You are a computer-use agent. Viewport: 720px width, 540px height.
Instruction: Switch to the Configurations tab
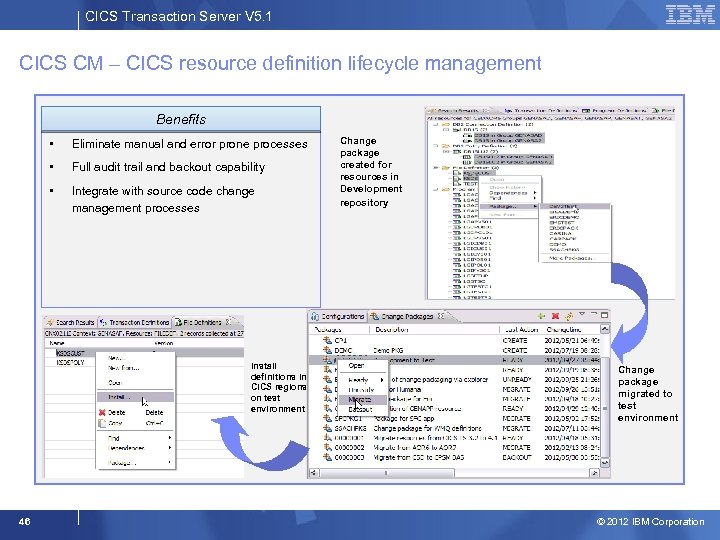[x=338, y=316]
